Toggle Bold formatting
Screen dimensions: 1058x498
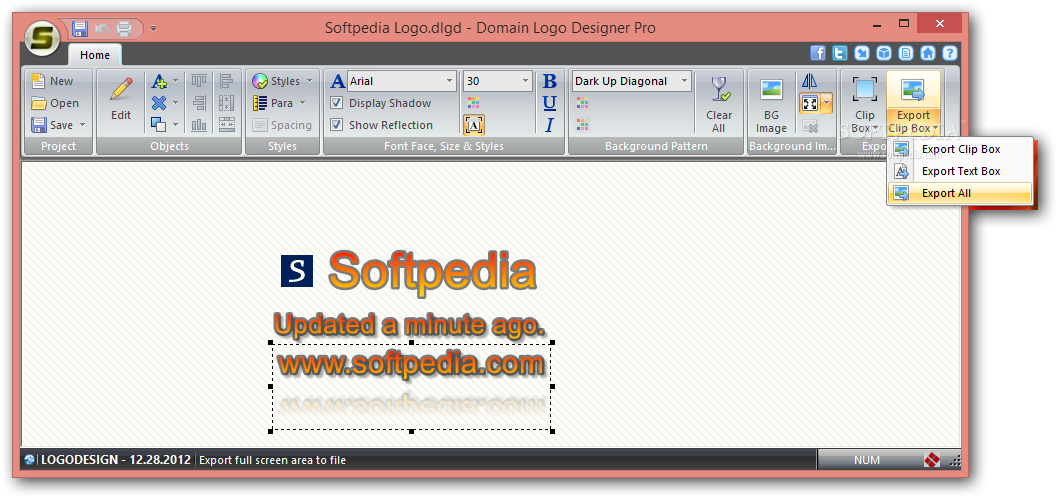point(550,82)
